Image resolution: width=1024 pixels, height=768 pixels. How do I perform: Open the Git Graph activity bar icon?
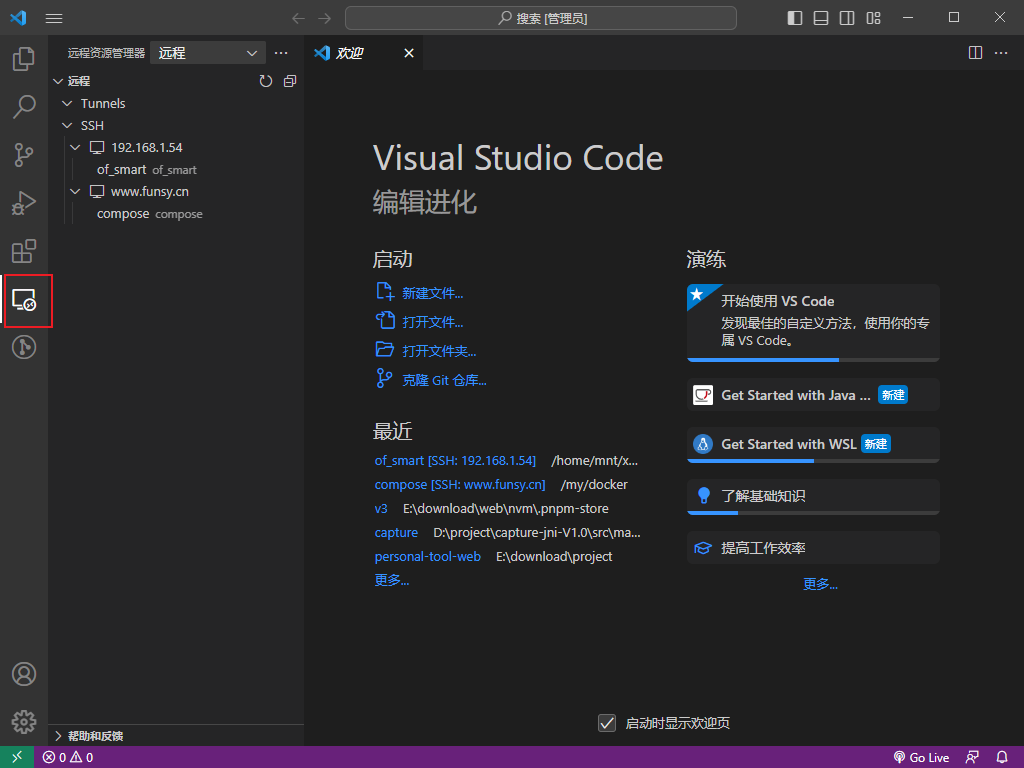[x=24, y=347]
